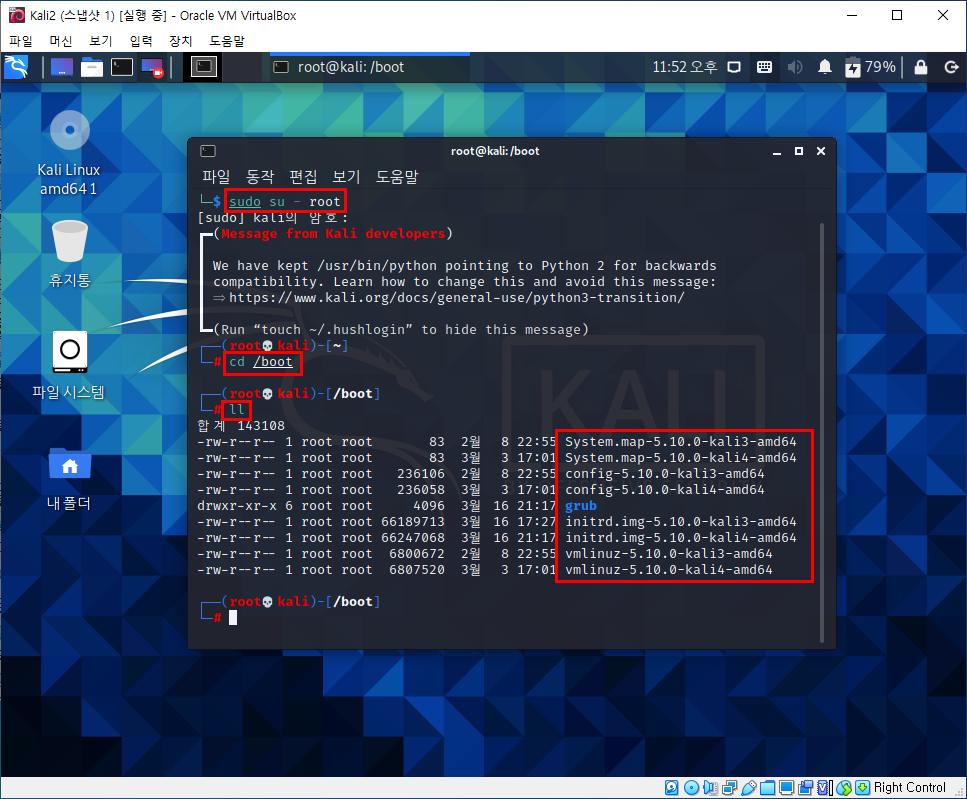This screenshot has height=799, width=967.
Task: Click the VirtualBox audio status icon
Action: (x=710, y=787)
